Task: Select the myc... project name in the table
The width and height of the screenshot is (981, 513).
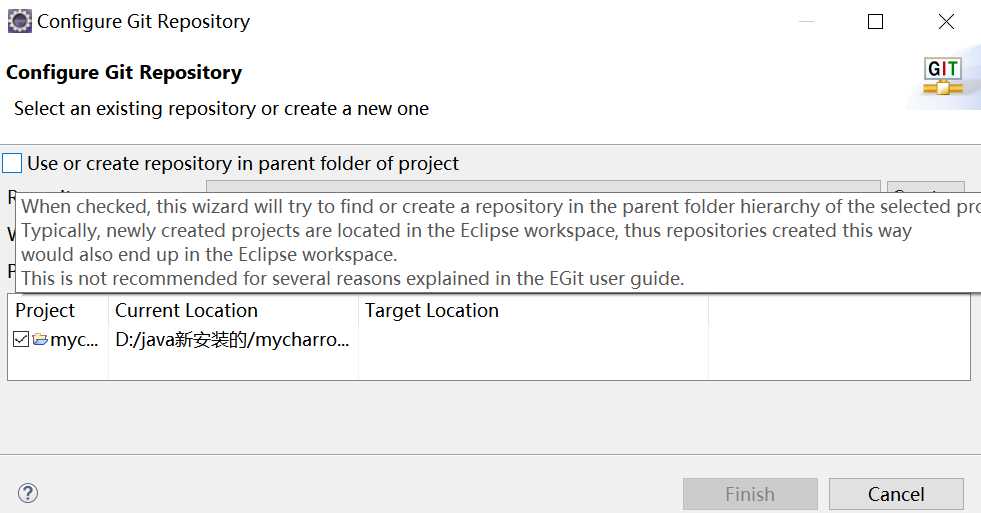Action: coord(74,340)
